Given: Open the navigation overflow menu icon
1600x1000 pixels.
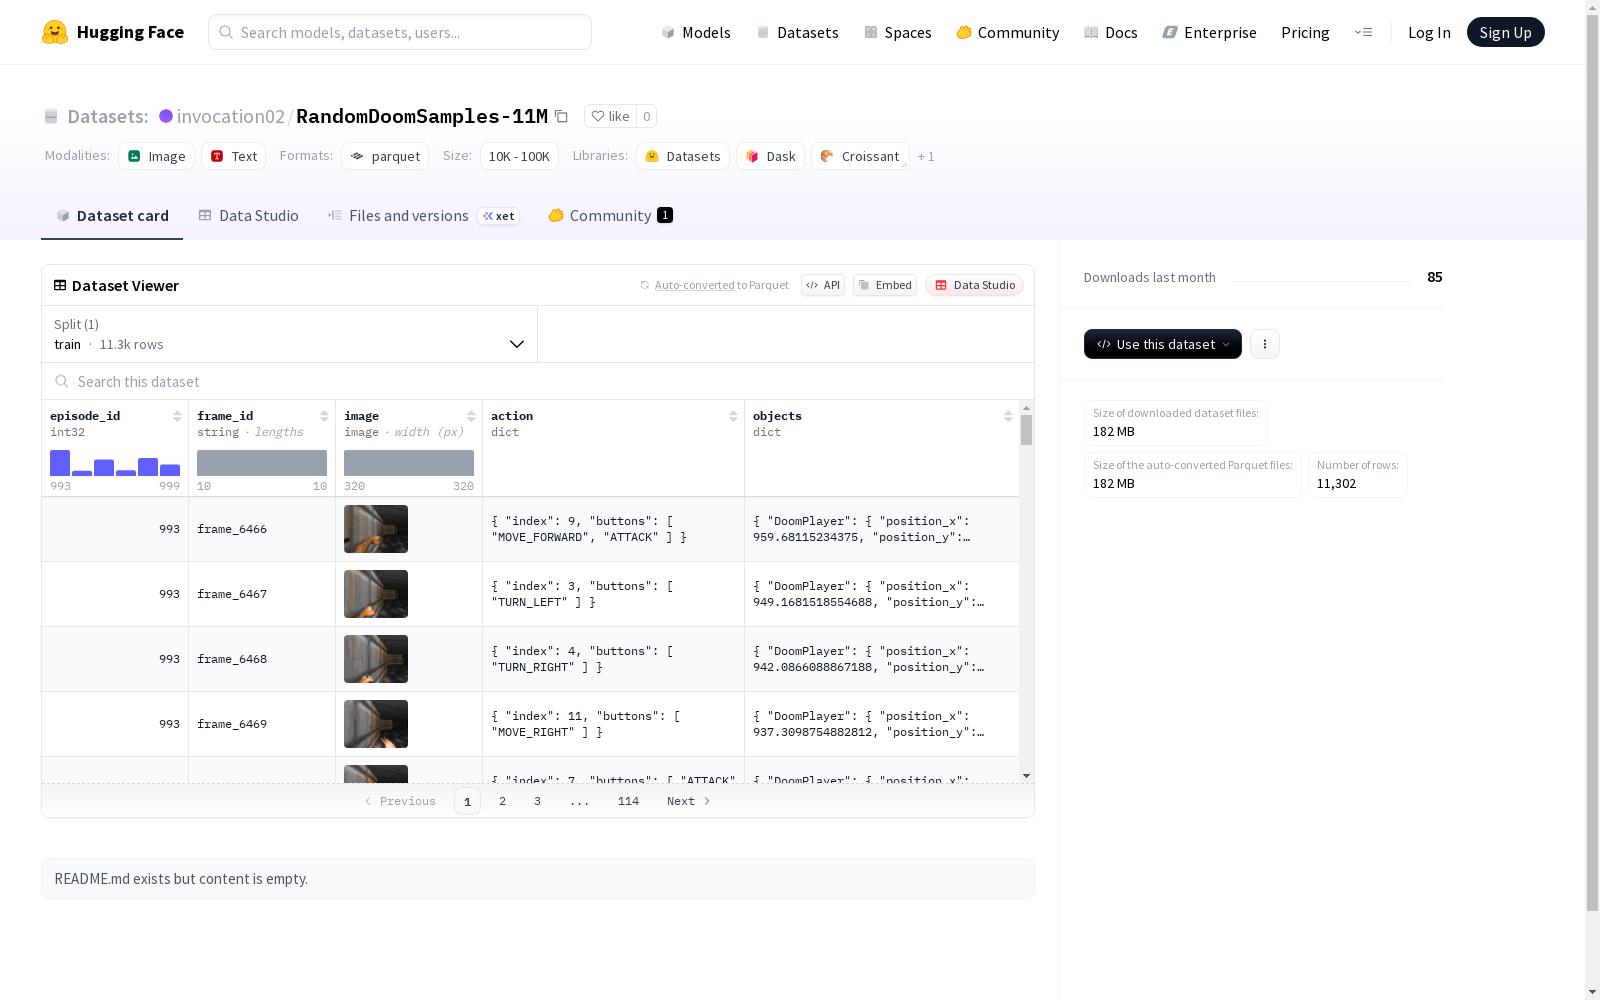Looking at the screenshot, I should (x=1363, y=32).
